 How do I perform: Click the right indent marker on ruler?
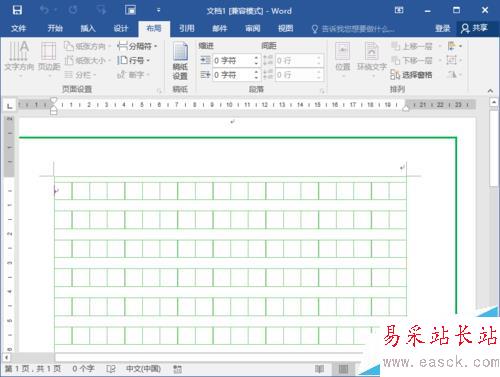click(406, 108)
